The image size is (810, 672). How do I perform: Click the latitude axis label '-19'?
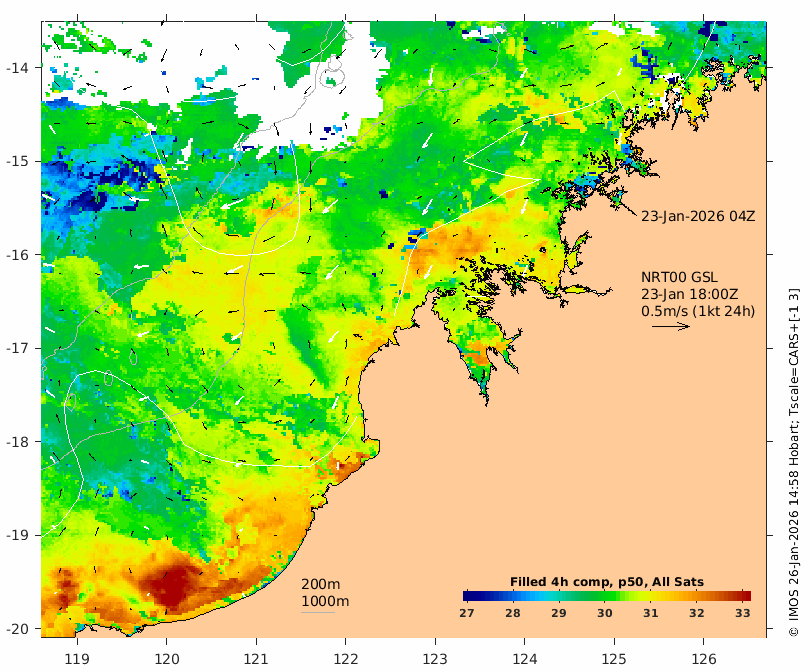click(x=17, y=535)
